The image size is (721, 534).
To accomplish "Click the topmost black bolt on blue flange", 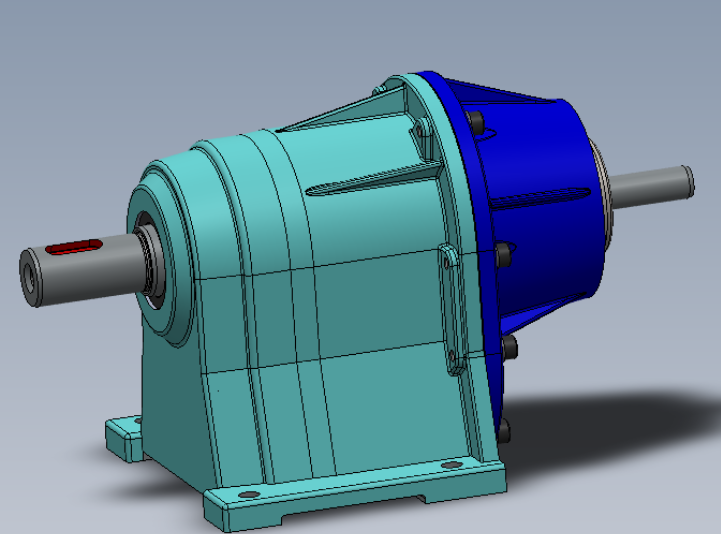I will tap(474, 122).
